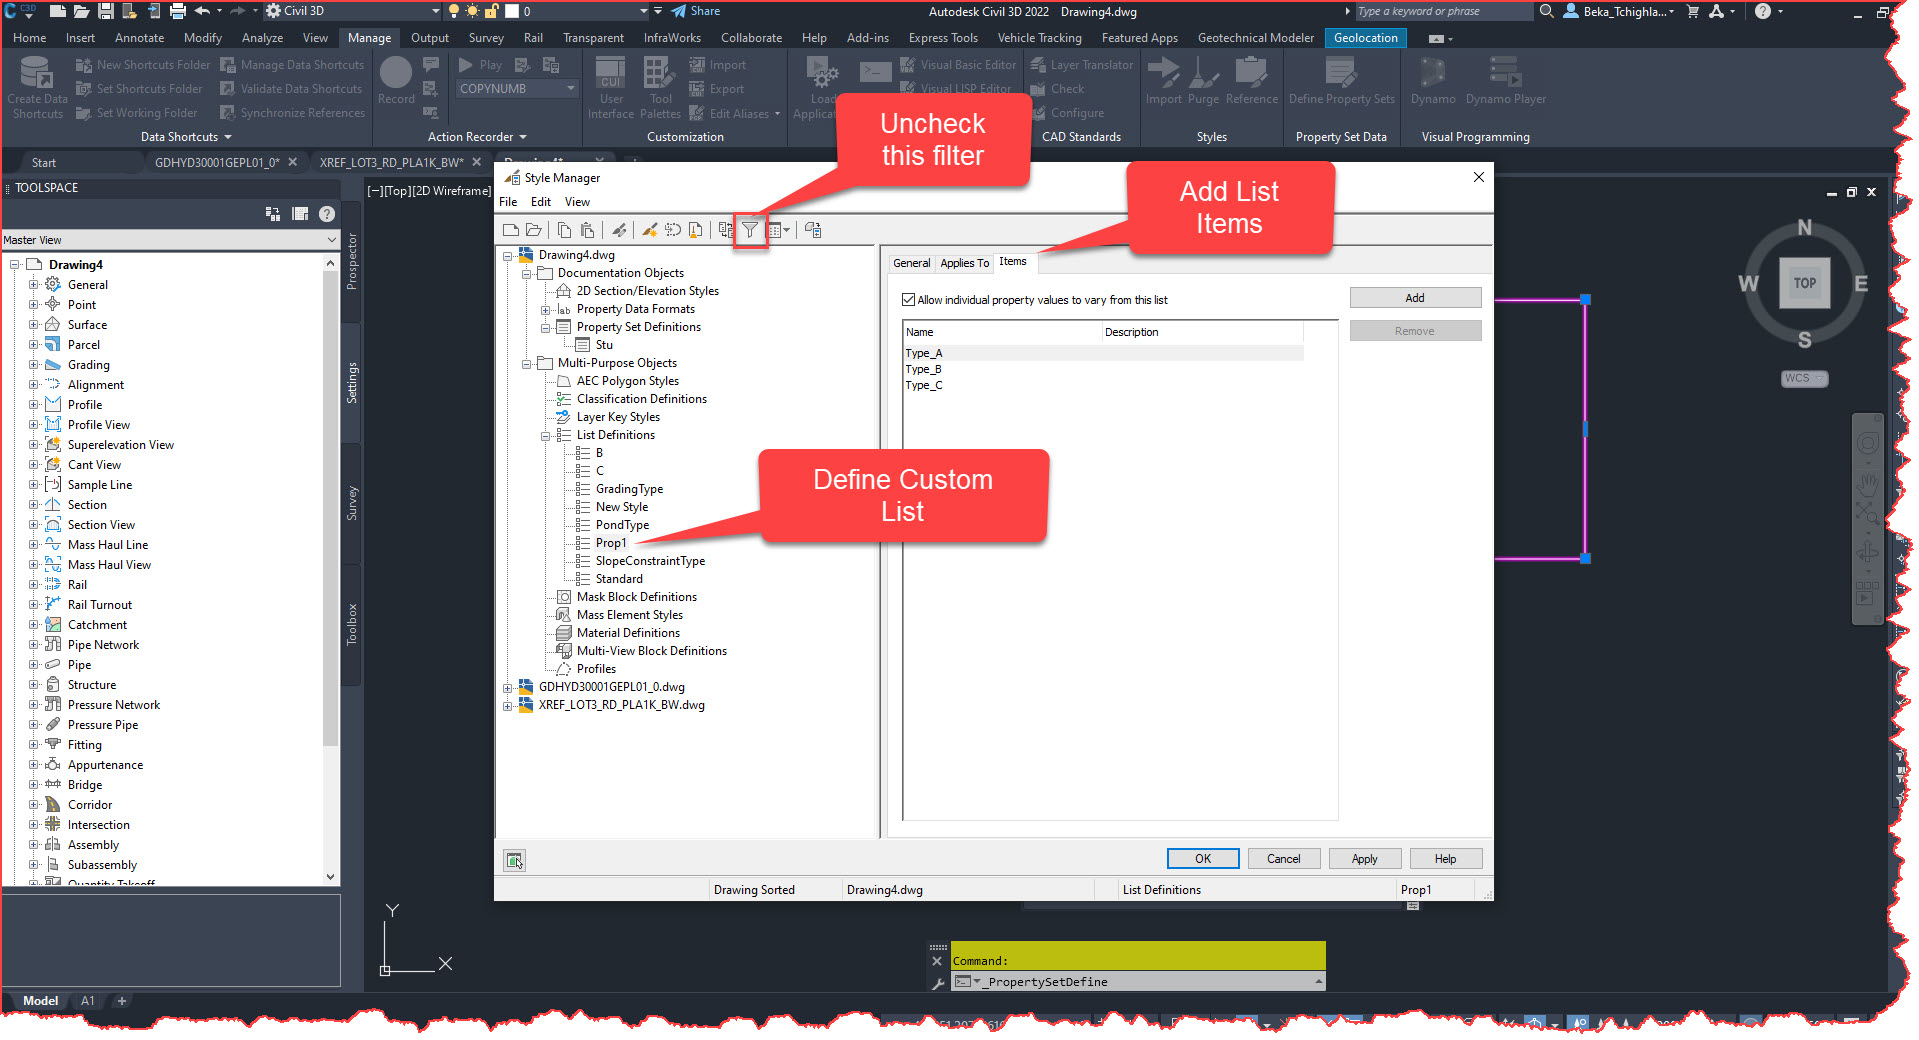Collapse the List Definitions tree node
The image size is (1919, 1040).
click(546, 435)
